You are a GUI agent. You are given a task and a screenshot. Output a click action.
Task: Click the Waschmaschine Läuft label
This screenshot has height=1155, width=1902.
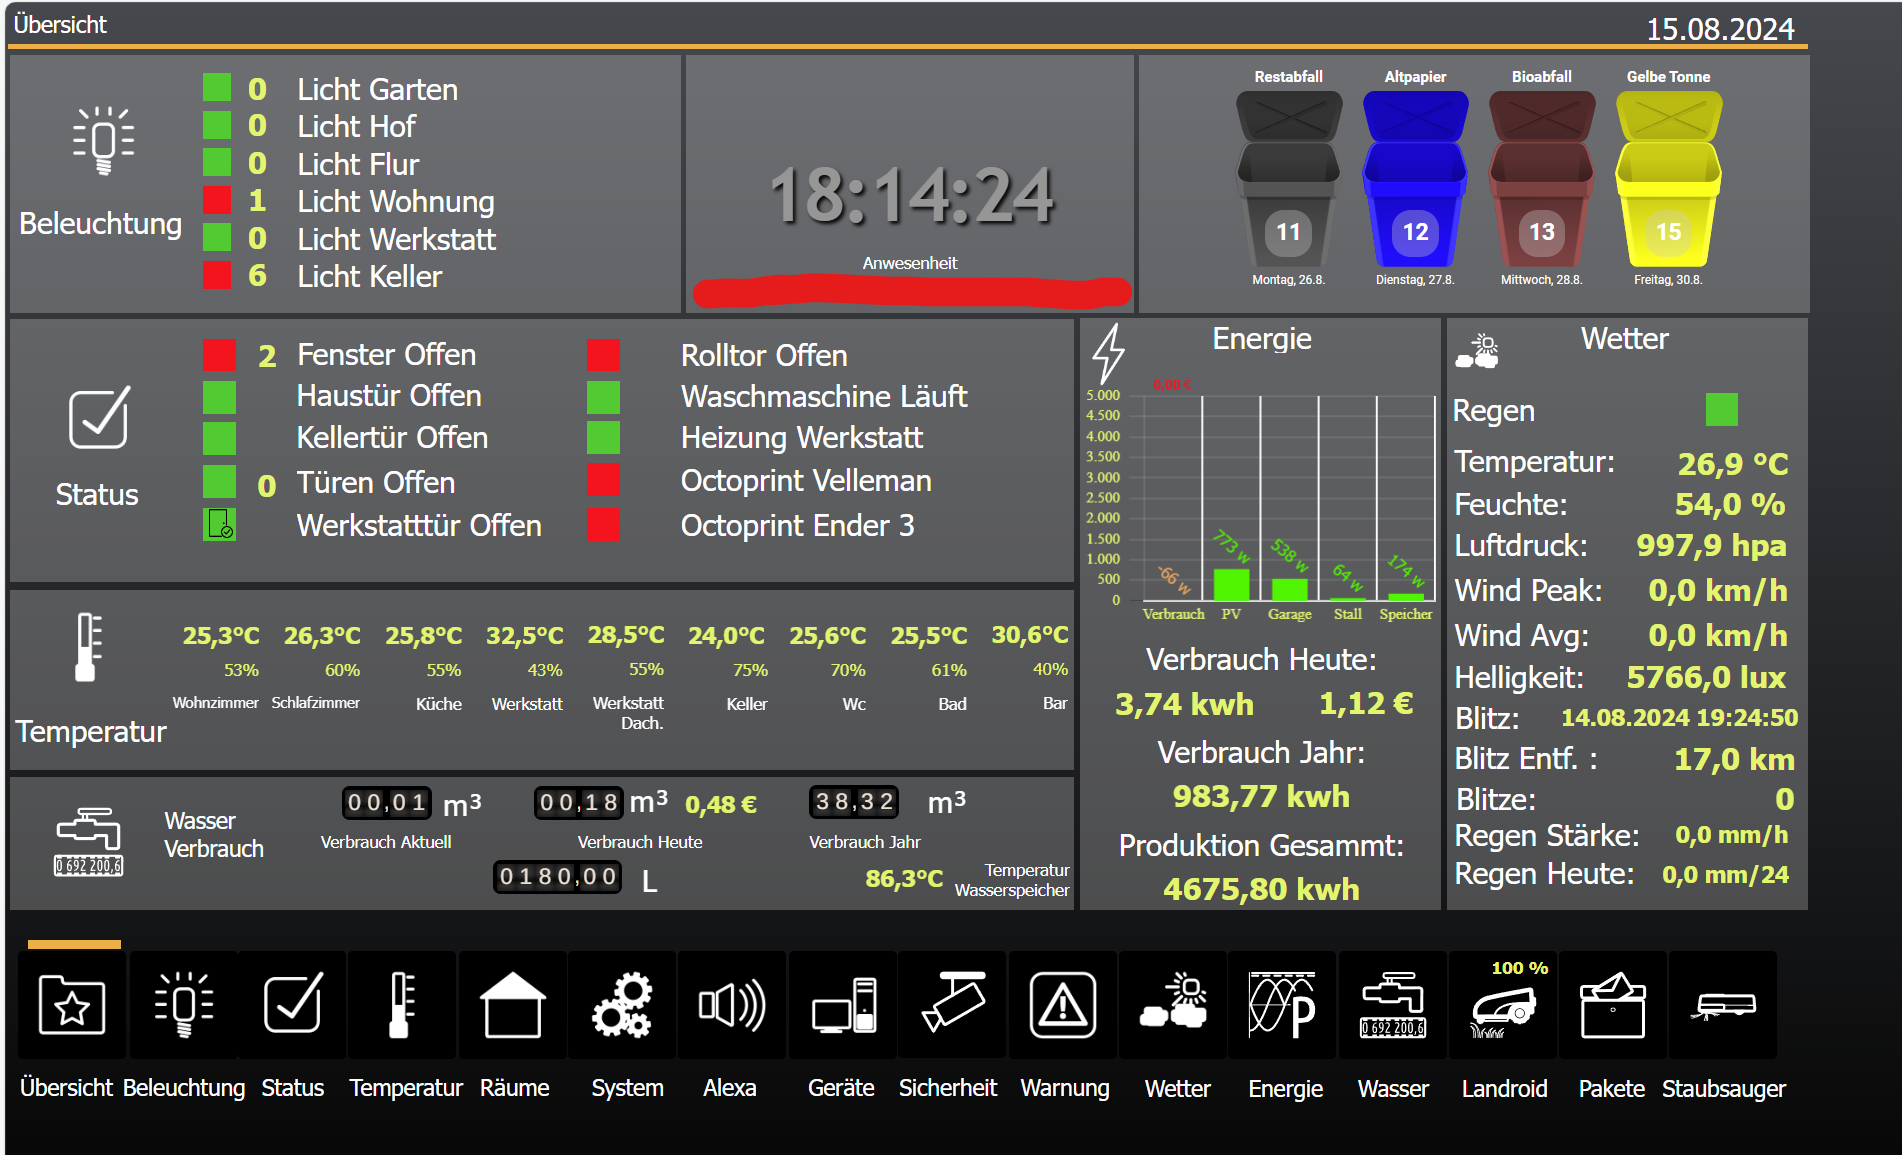tap(823, 396)
